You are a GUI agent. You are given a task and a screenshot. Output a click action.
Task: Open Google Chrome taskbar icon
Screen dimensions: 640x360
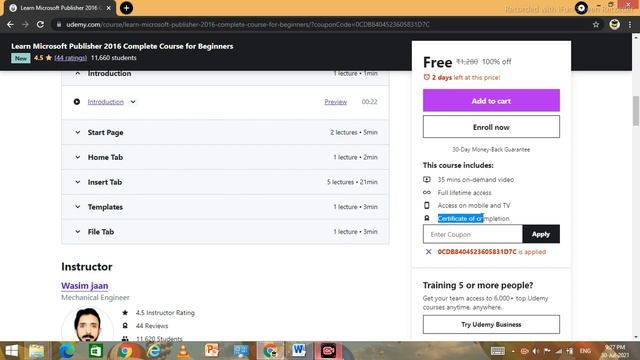pyautogui.click(x=125, y=351)
